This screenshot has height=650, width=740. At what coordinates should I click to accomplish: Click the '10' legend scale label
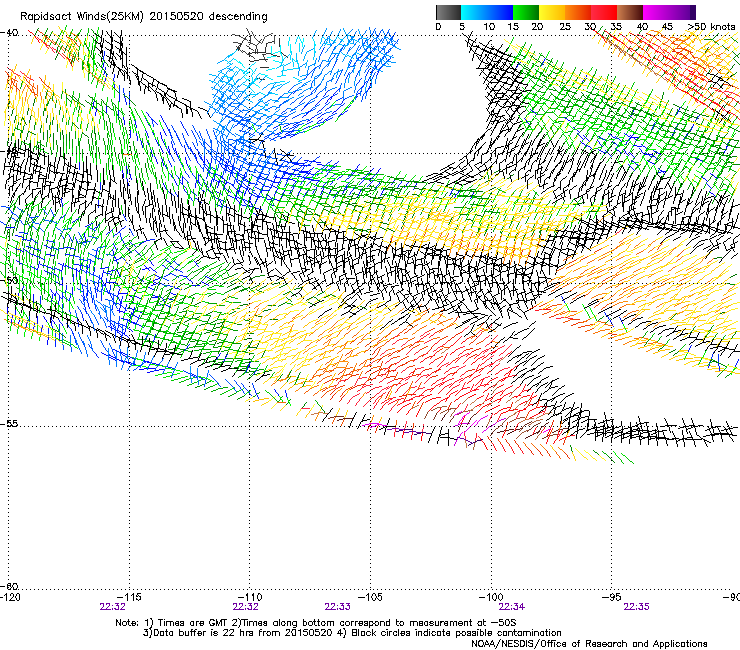(x=489, y=27)
